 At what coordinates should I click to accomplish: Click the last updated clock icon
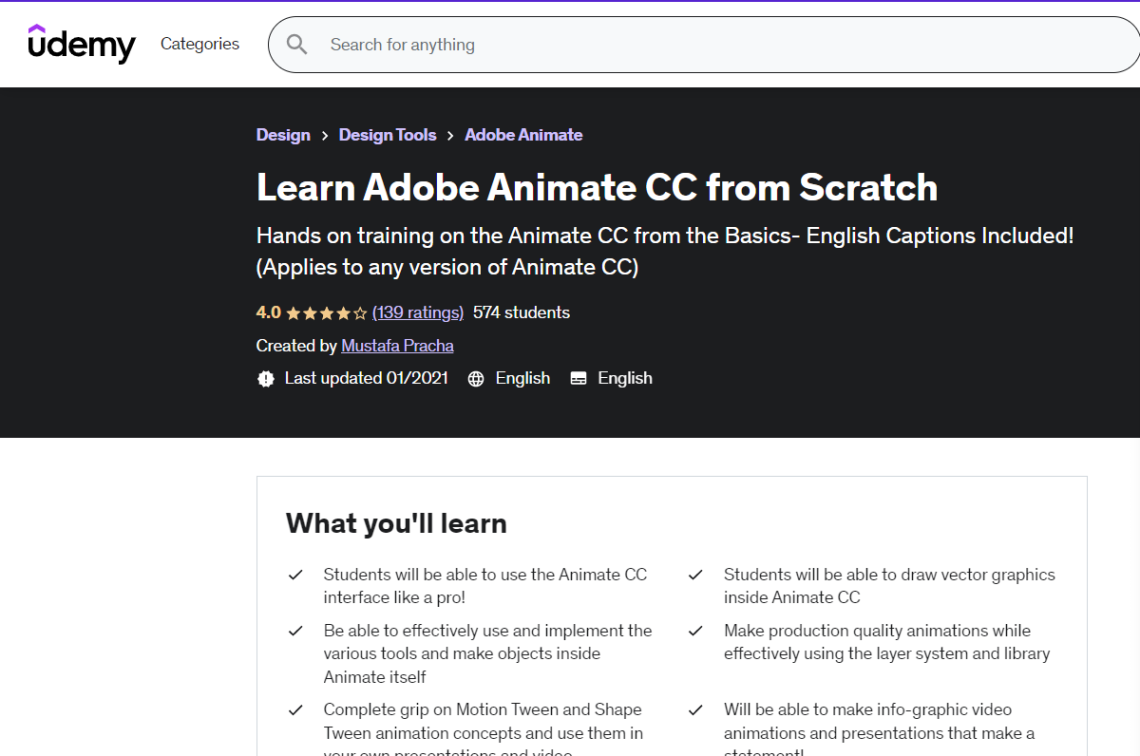(266, 378)
